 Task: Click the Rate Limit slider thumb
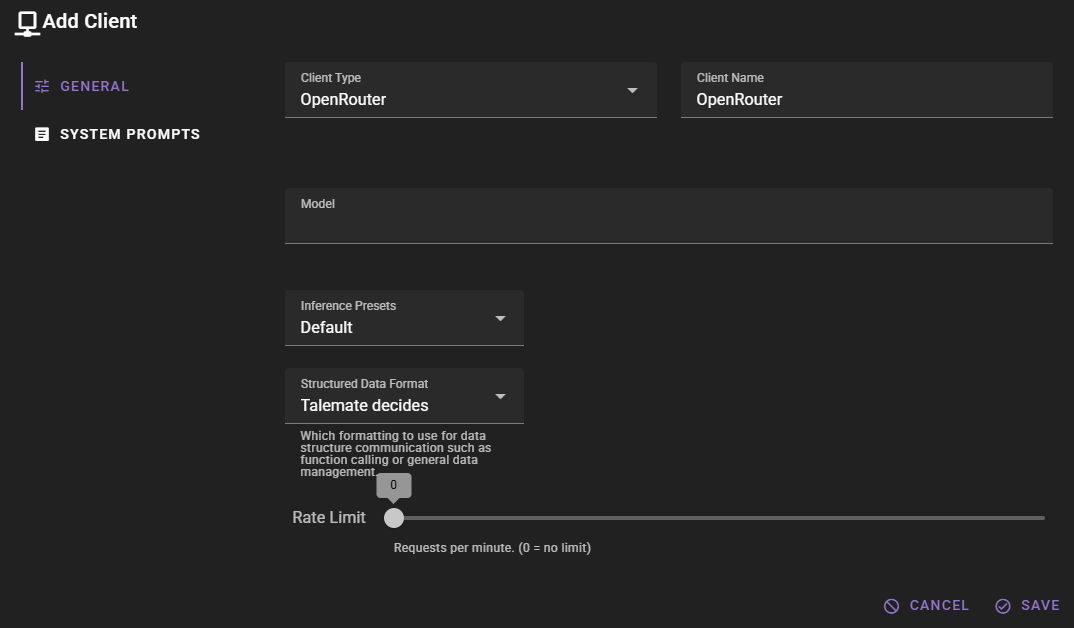pyautogui.click(x=394, y=518)
